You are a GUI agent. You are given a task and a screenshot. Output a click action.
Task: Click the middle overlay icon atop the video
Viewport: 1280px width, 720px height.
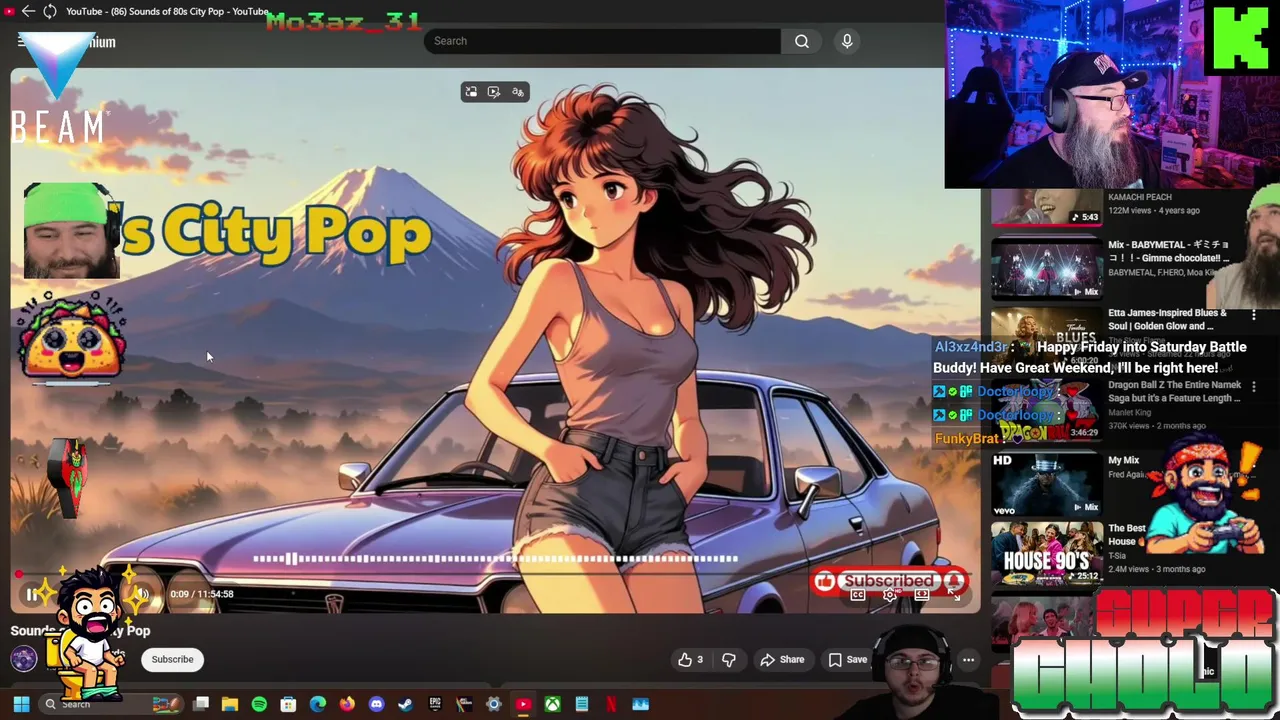[494, 92]
